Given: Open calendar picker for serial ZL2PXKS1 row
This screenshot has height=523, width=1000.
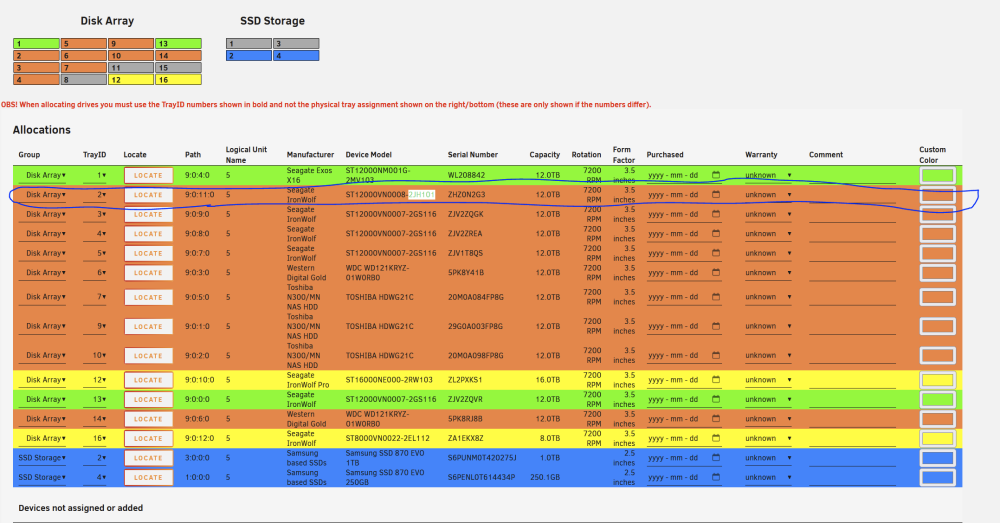Looking at the screenshot, I should click(716, 379).
